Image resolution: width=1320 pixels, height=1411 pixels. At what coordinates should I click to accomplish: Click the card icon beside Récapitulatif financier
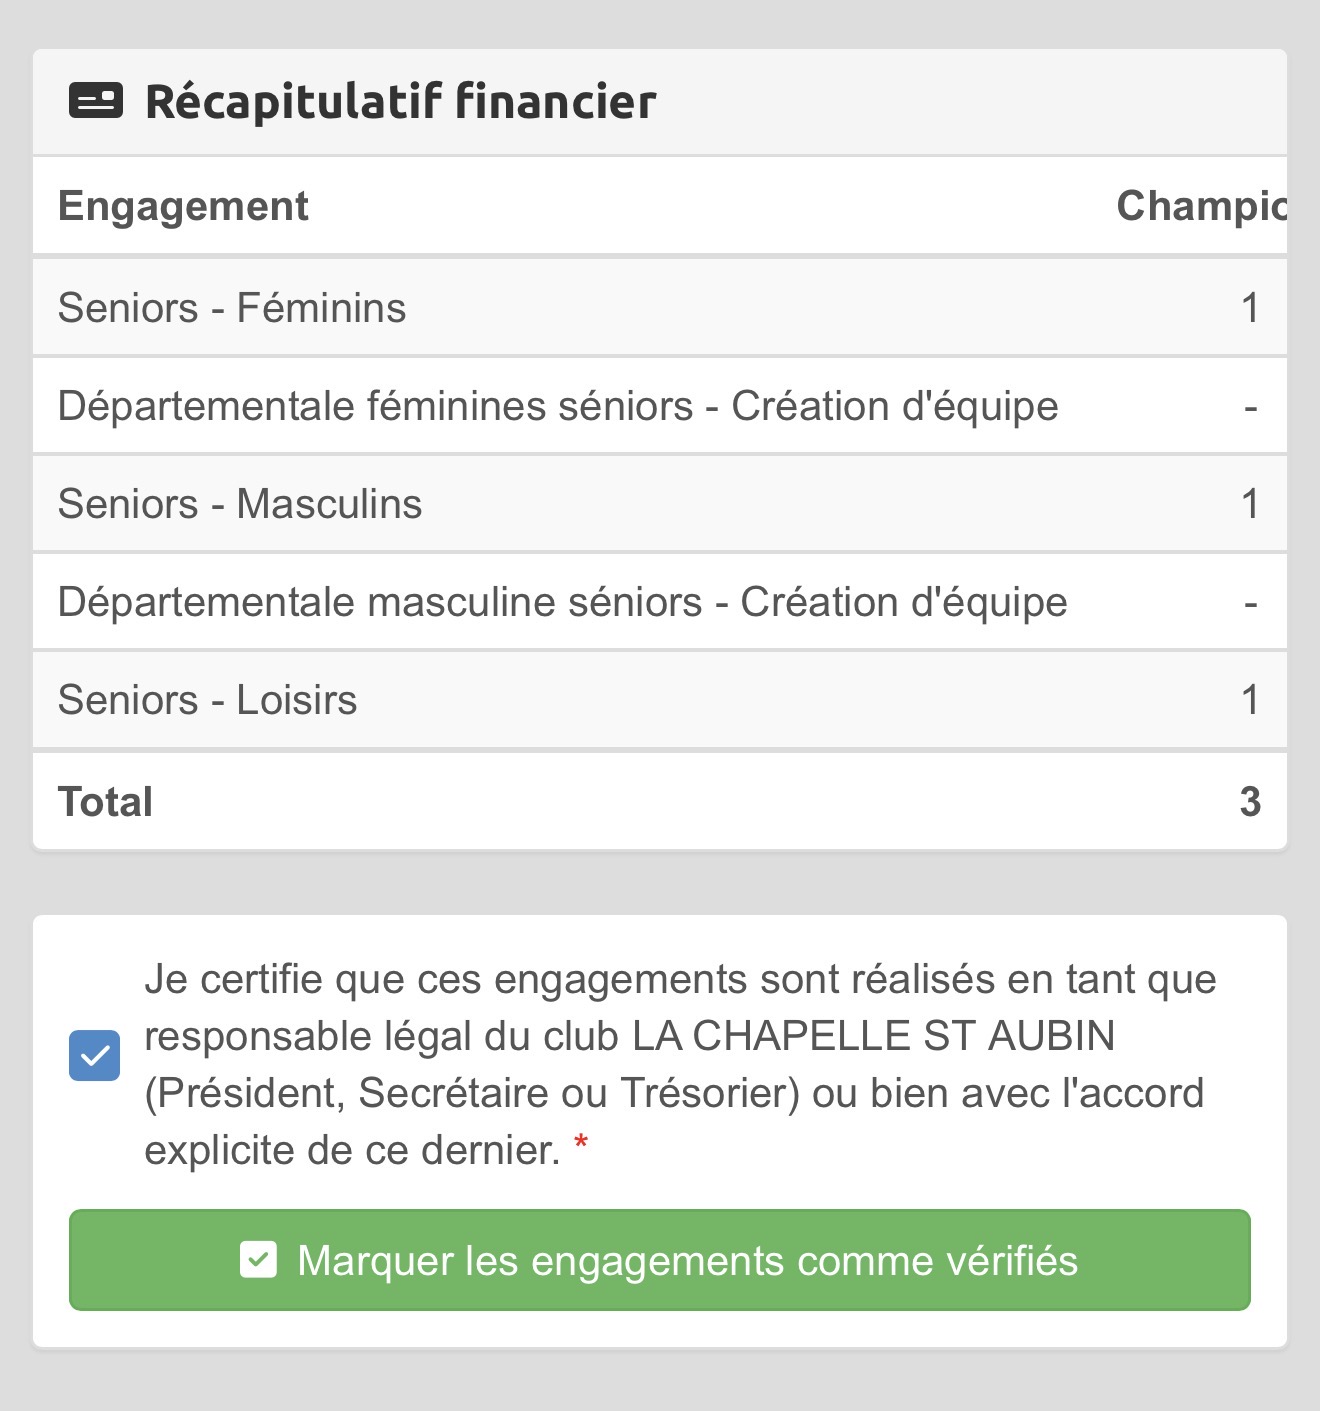[96, 101]
